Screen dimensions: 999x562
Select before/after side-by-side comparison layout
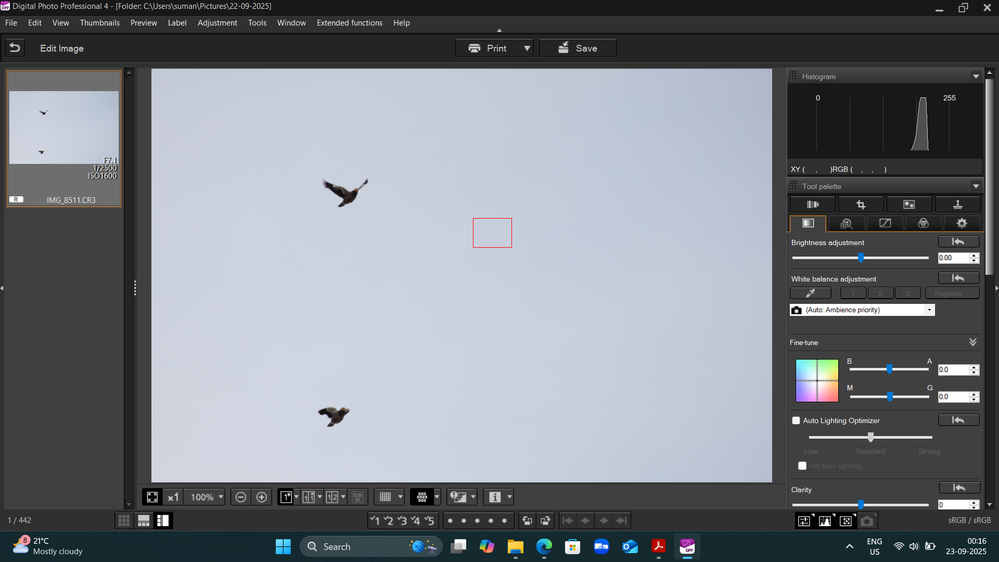(x=309, y=497)
